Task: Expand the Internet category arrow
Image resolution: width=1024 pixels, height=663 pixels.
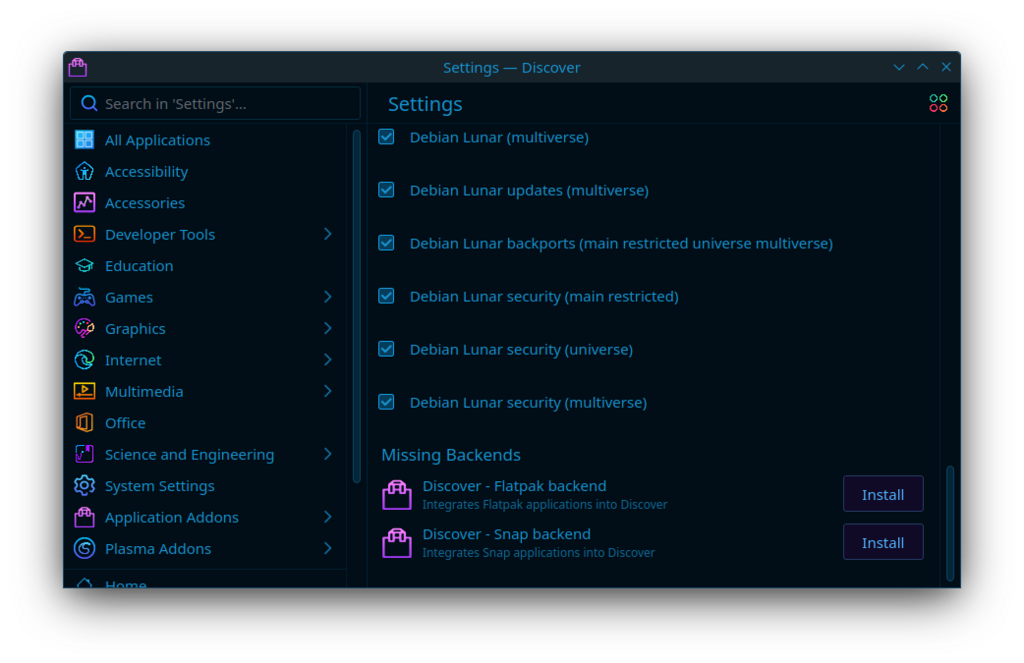Action: coord(327,360)
